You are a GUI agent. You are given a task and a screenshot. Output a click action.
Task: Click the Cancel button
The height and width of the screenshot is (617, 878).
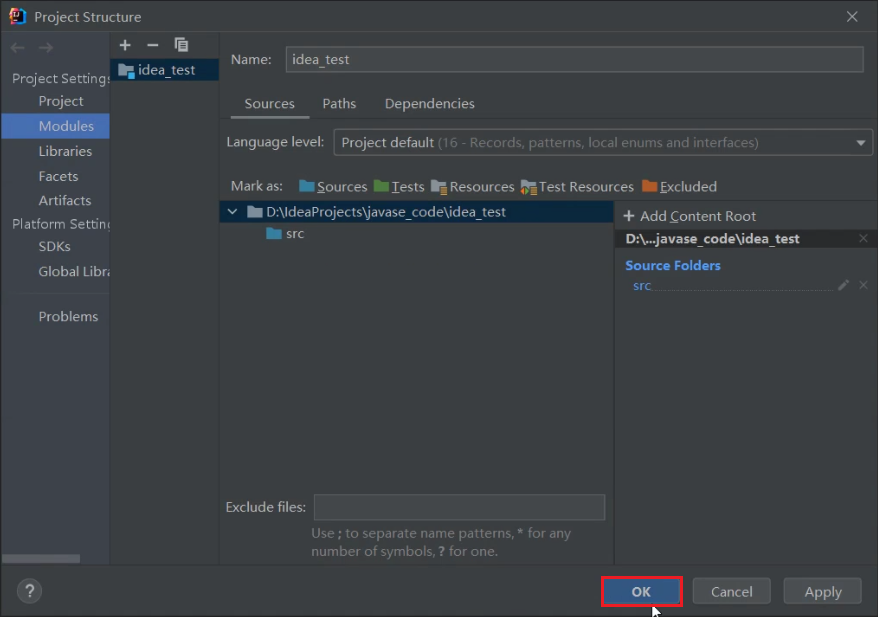point(731,591)
